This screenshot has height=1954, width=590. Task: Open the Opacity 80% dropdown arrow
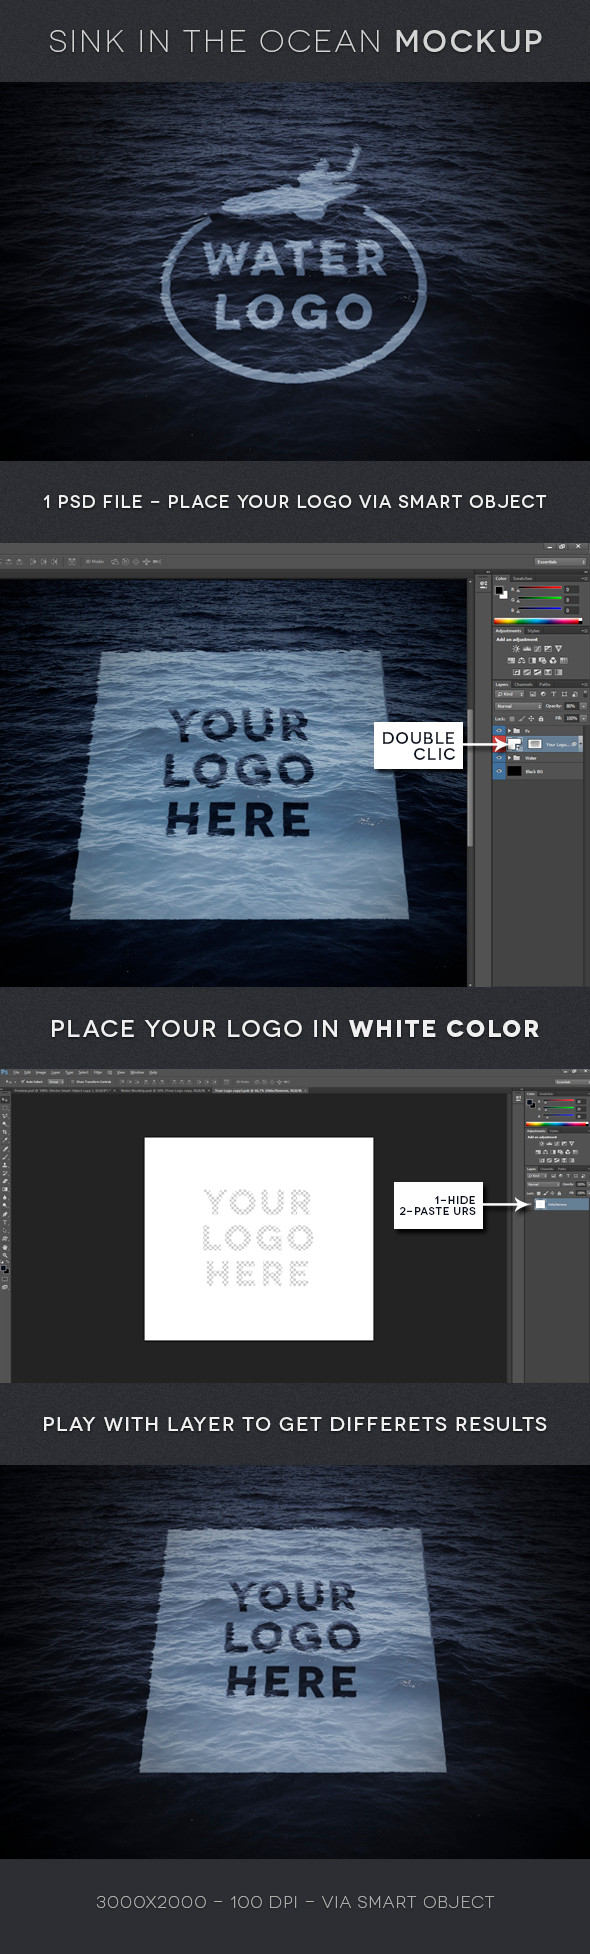[584, 706]
